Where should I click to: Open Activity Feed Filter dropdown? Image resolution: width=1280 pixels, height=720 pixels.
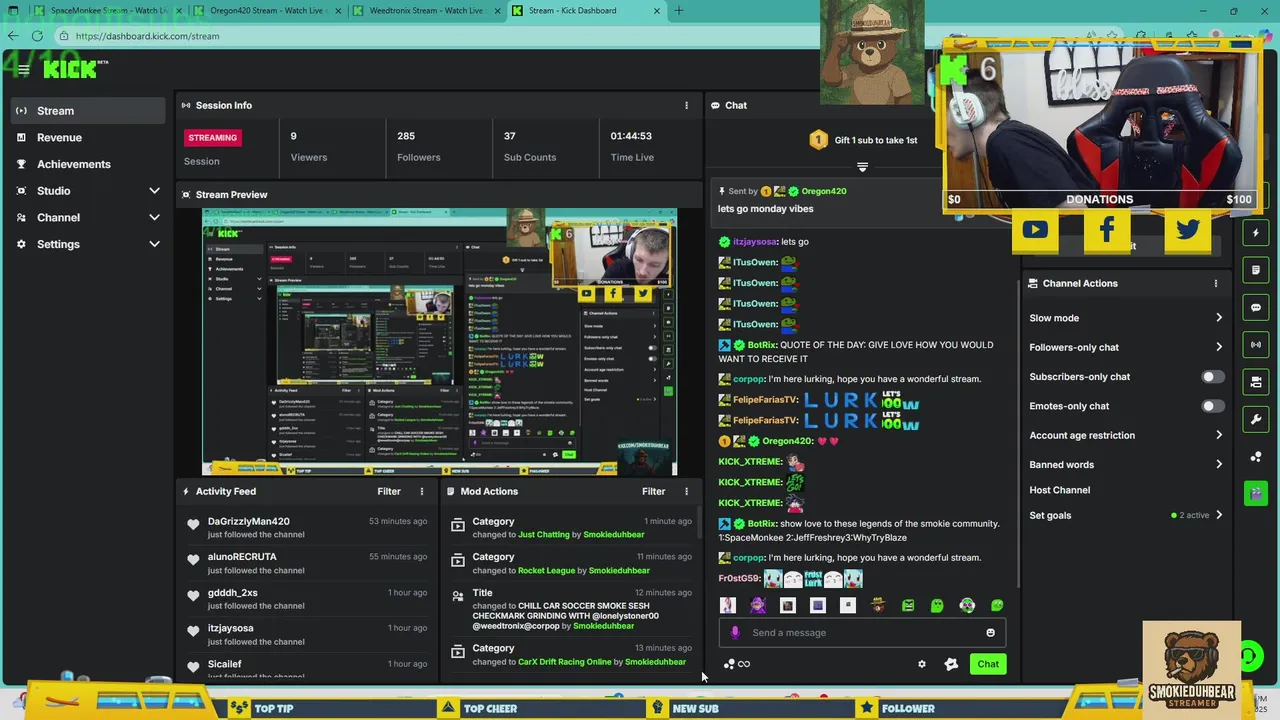[x=389, y=491]
